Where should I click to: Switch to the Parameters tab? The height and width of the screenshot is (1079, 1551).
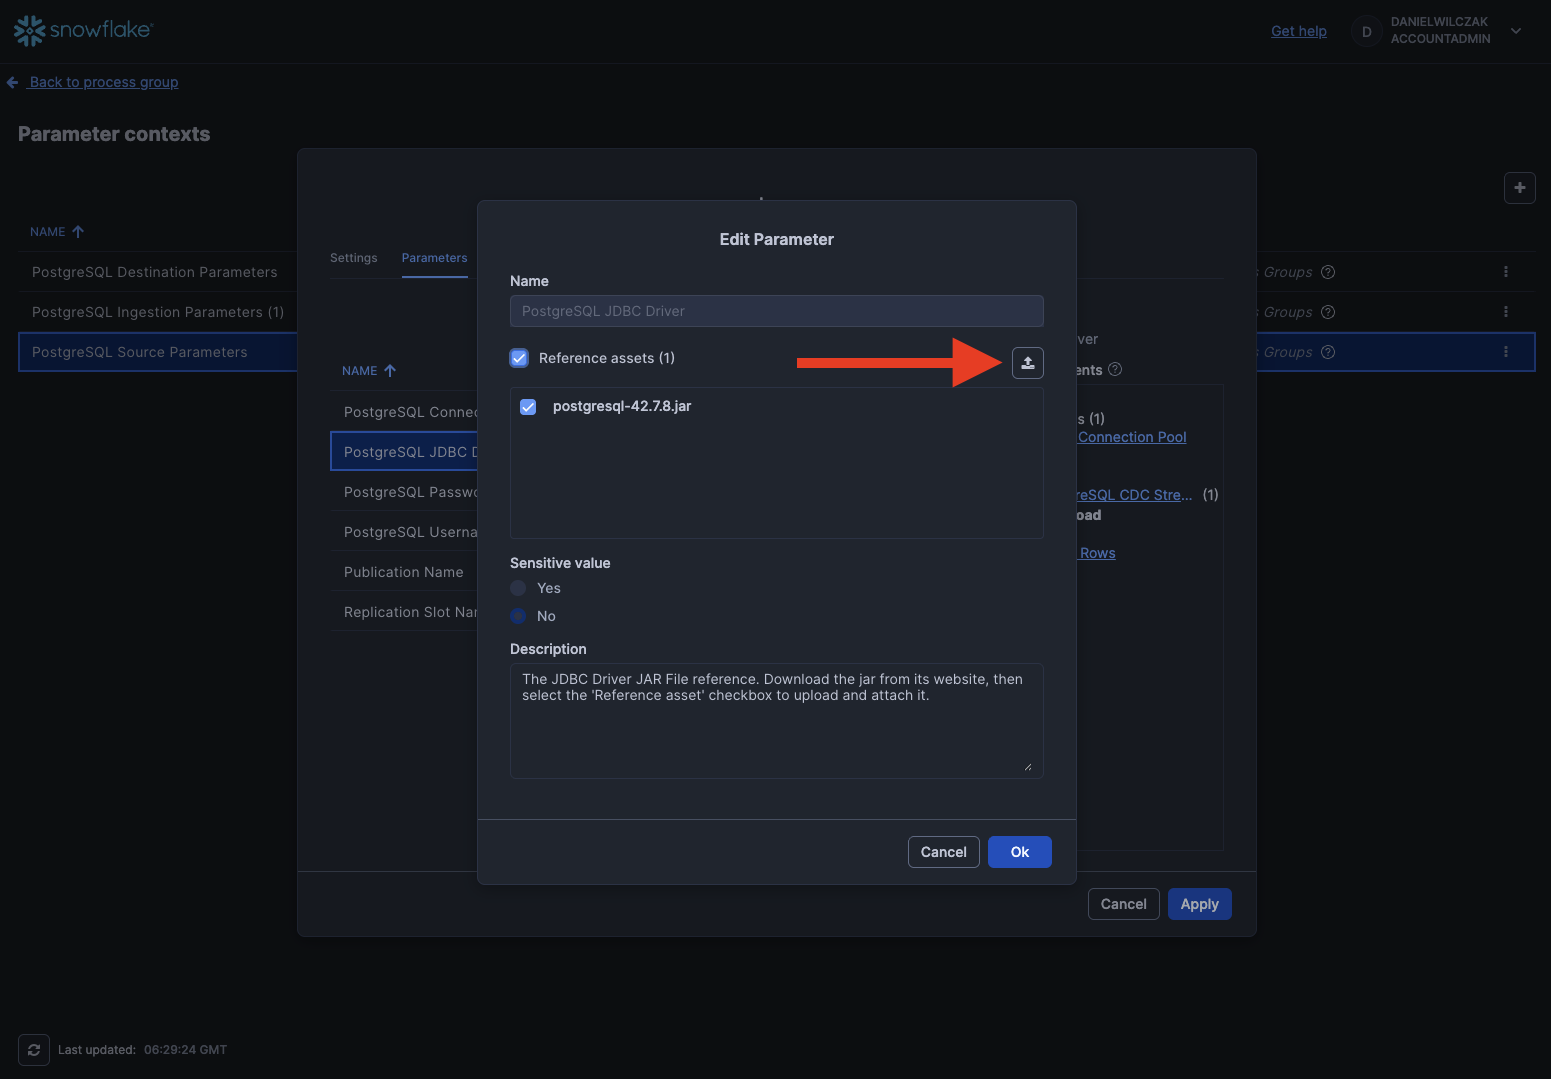click(434, 258)
